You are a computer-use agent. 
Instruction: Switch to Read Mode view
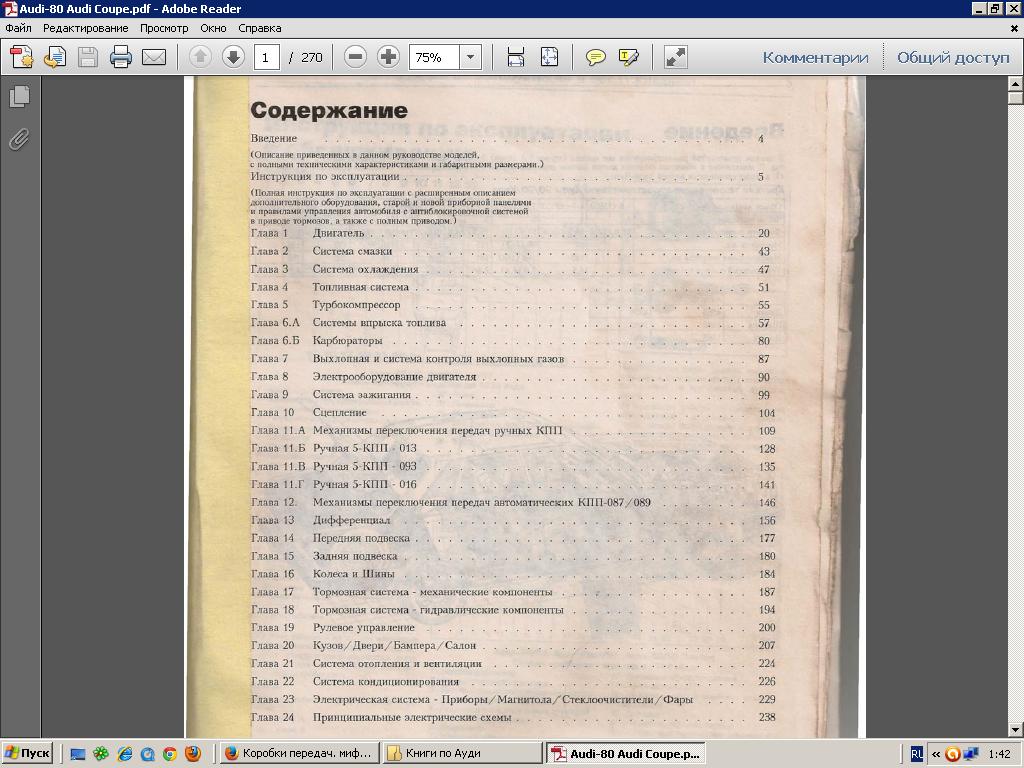[676, 57]
